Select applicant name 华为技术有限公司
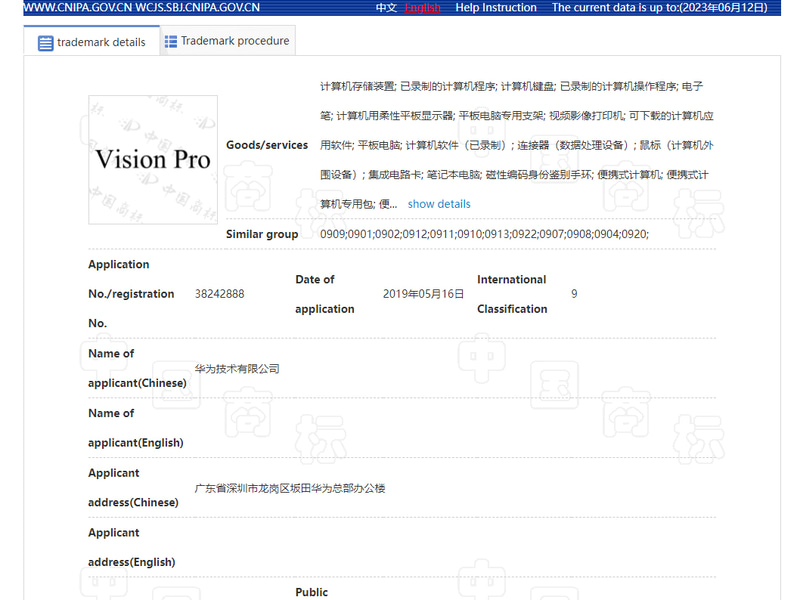Screen dimensions: 800x600 [x=237, y=369]
